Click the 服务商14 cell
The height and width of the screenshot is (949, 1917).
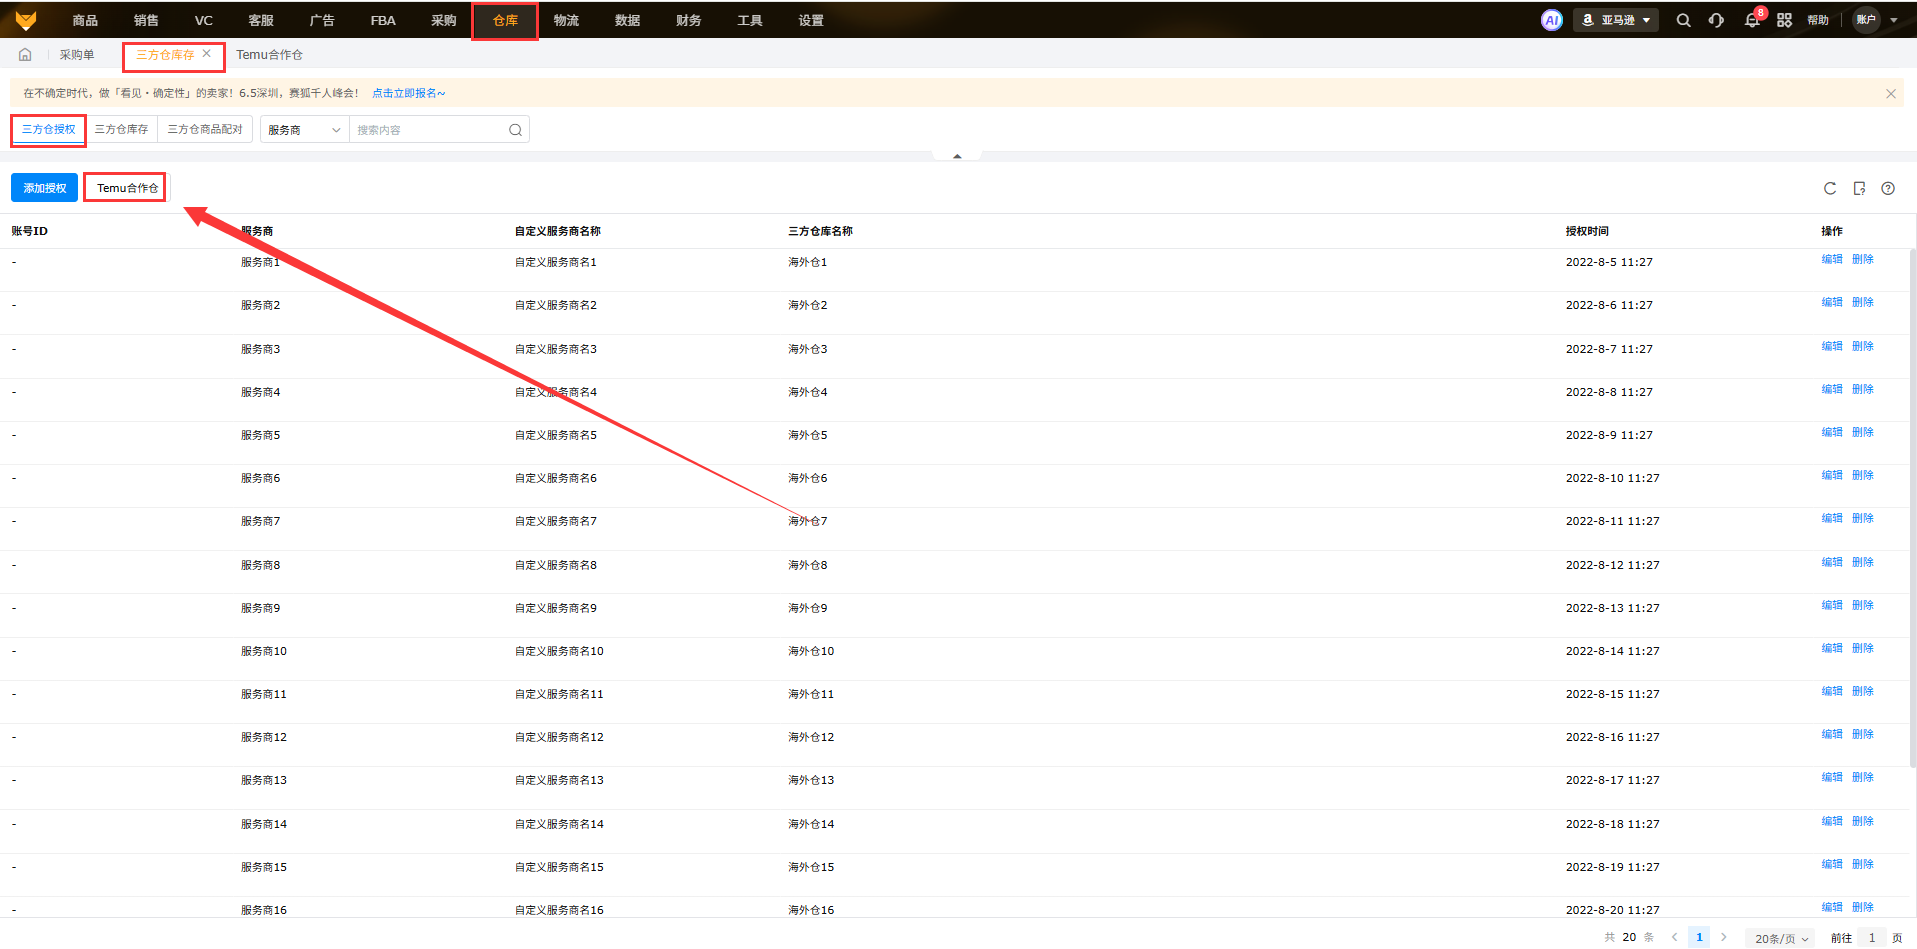click(264, 824)
